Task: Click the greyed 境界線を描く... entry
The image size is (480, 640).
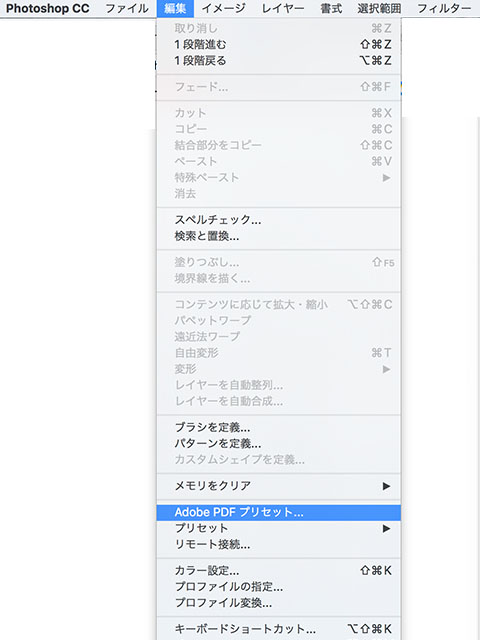Action: (x=279, y=279)
